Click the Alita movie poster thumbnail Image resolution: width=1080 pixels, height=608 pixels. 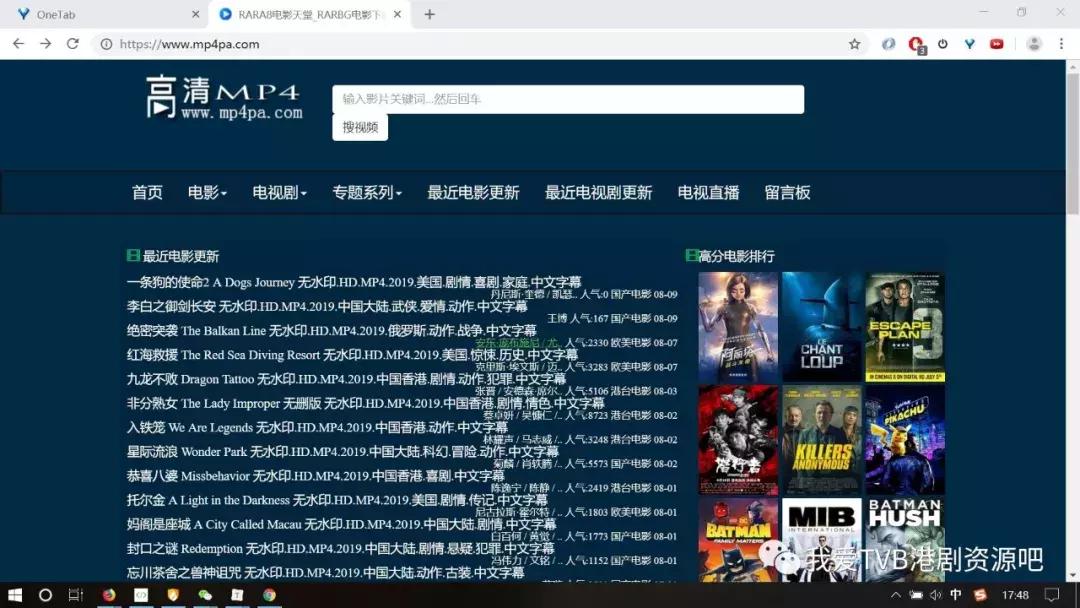[x=739, y=325]
